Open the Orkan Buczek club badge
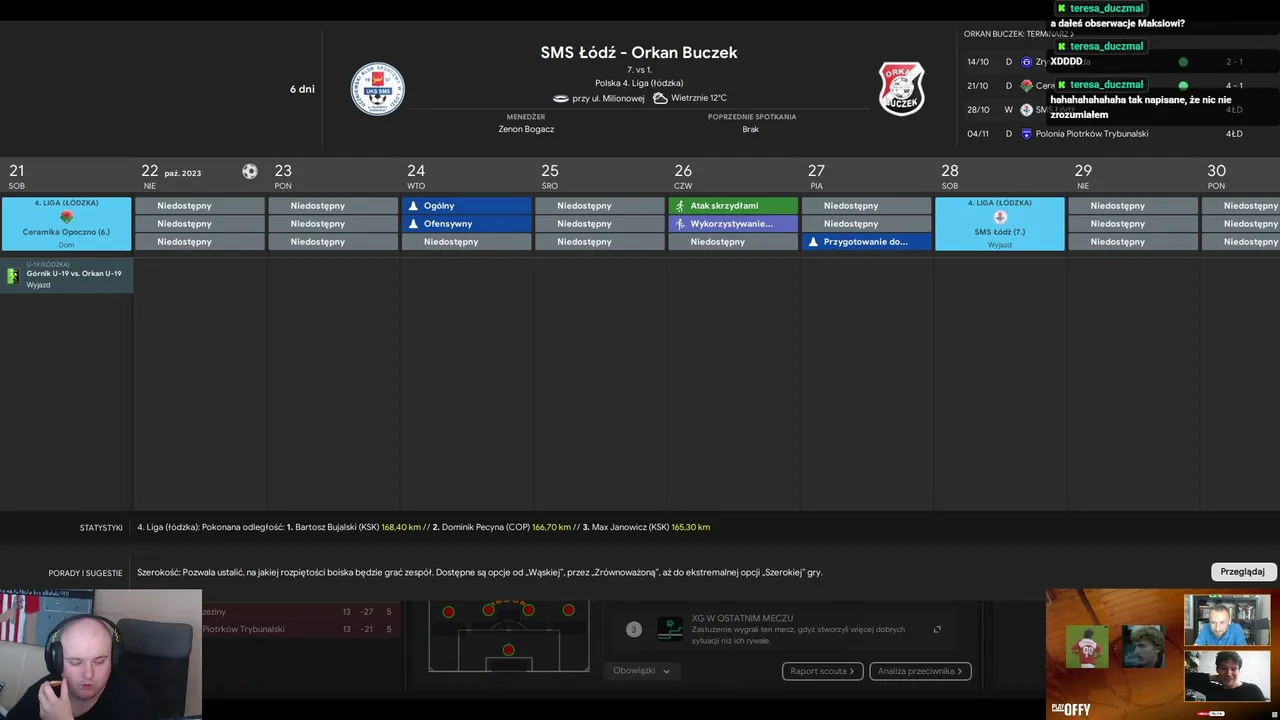This screenshot has width=1280, height=720. (x=902, y=89)
